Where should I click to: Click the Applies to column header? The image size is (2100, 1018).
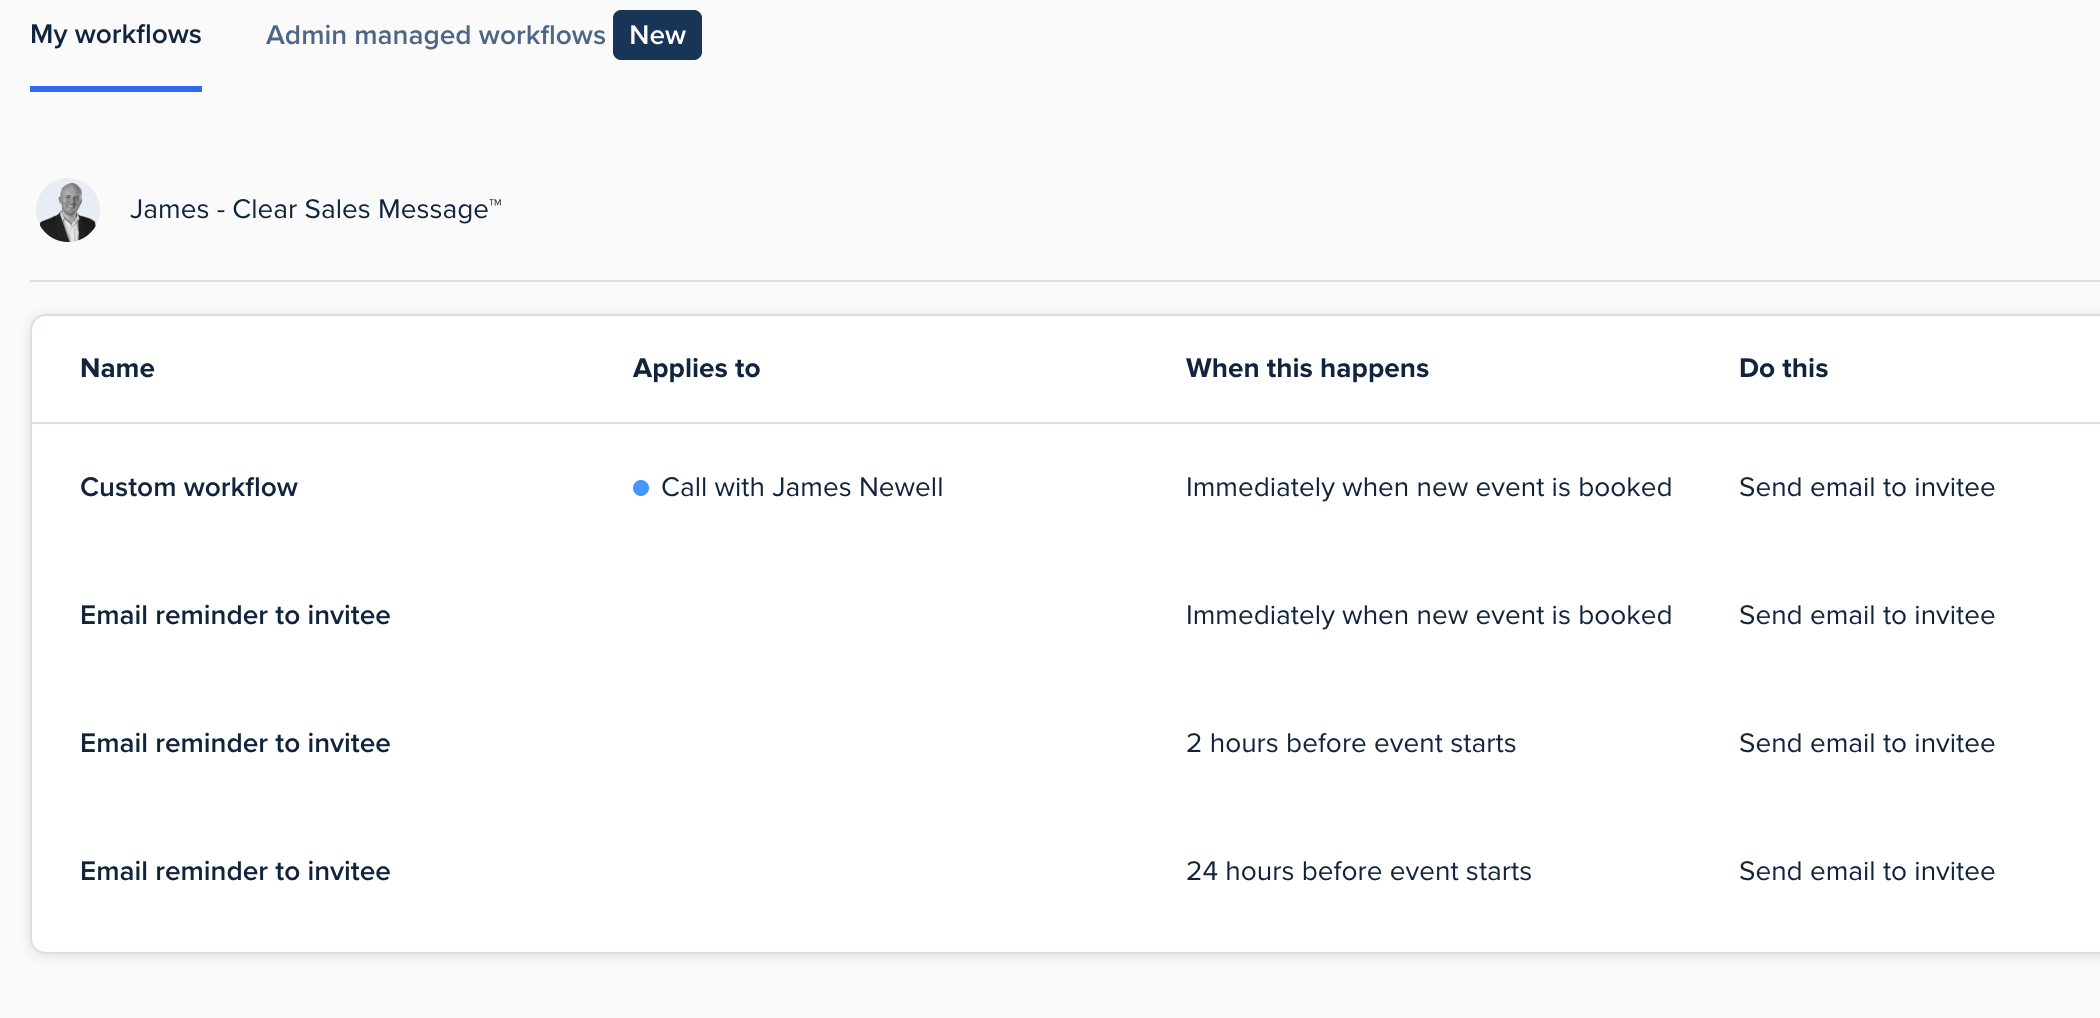696,368
